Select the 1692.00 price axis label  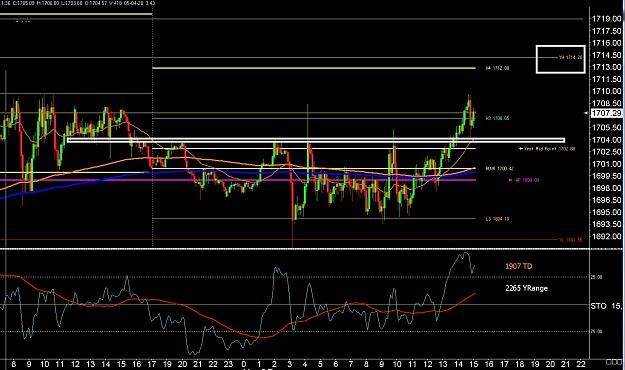point(606,236)
